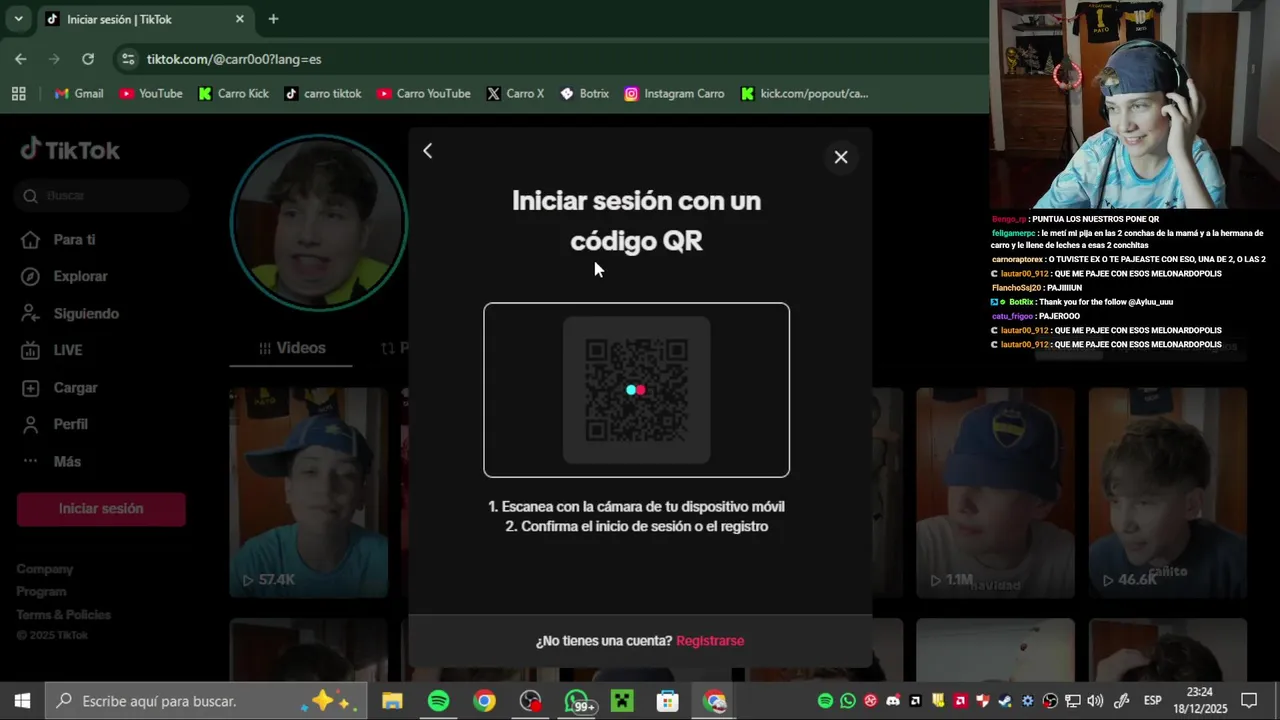The width and height of the screenshot is (1280, 720).
Task: Open the Carro YouTube bookmark
Action: click(x=423, y=93)
